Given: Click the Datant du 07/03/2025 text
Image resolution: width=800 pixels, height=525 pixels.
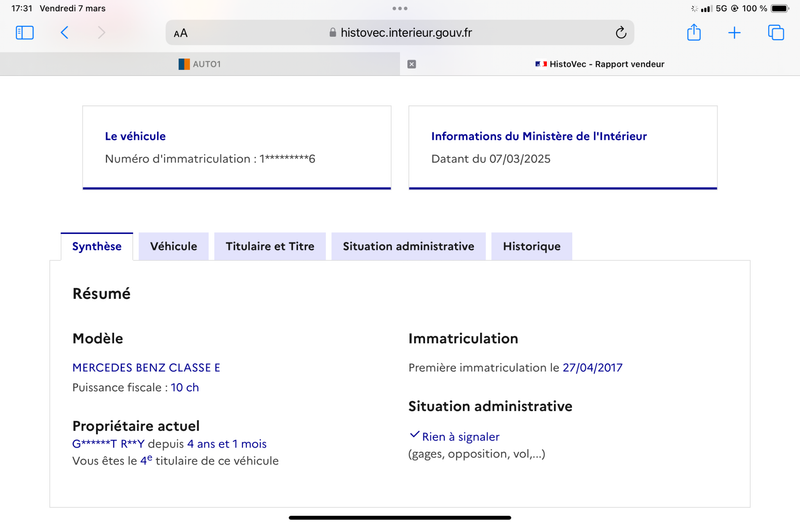Looking at the screenshot, I should click(x=491, y=159).
